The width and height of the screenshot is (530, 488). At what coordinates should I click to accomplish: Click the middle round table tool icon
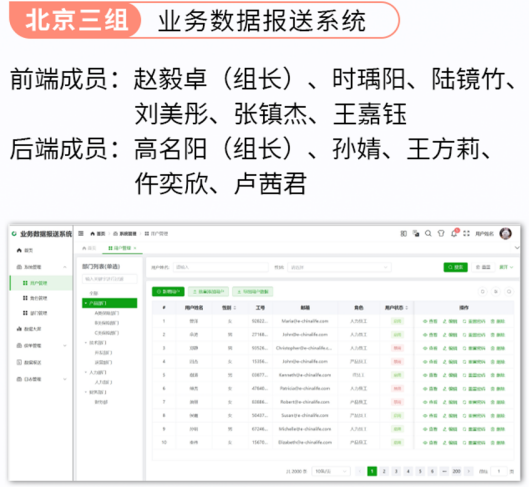click(496, 291)
